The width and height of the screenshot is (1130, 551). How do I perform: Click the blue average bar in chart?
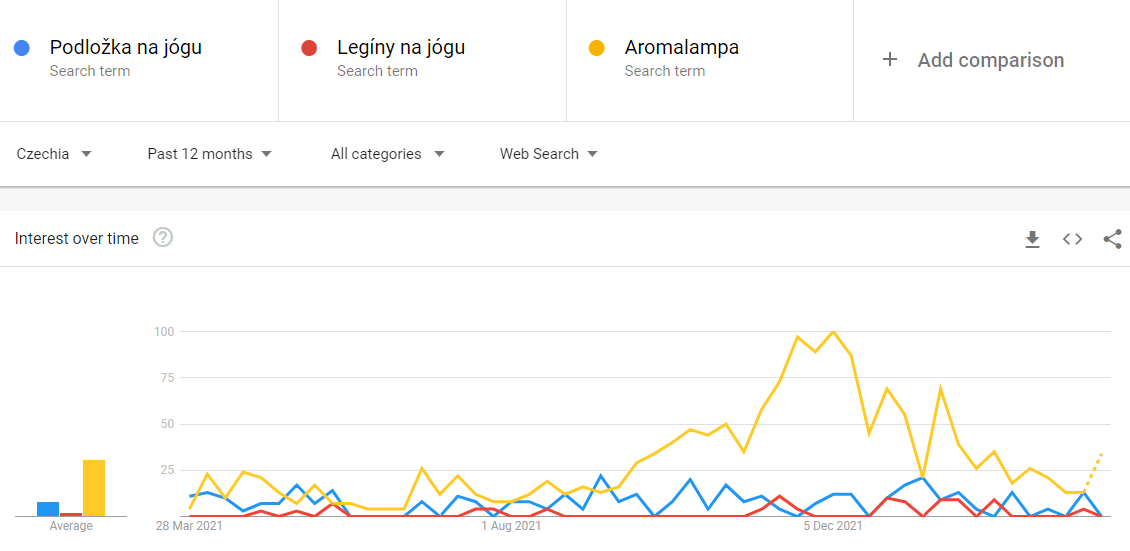pyautogui.click(x=48, y=509)
